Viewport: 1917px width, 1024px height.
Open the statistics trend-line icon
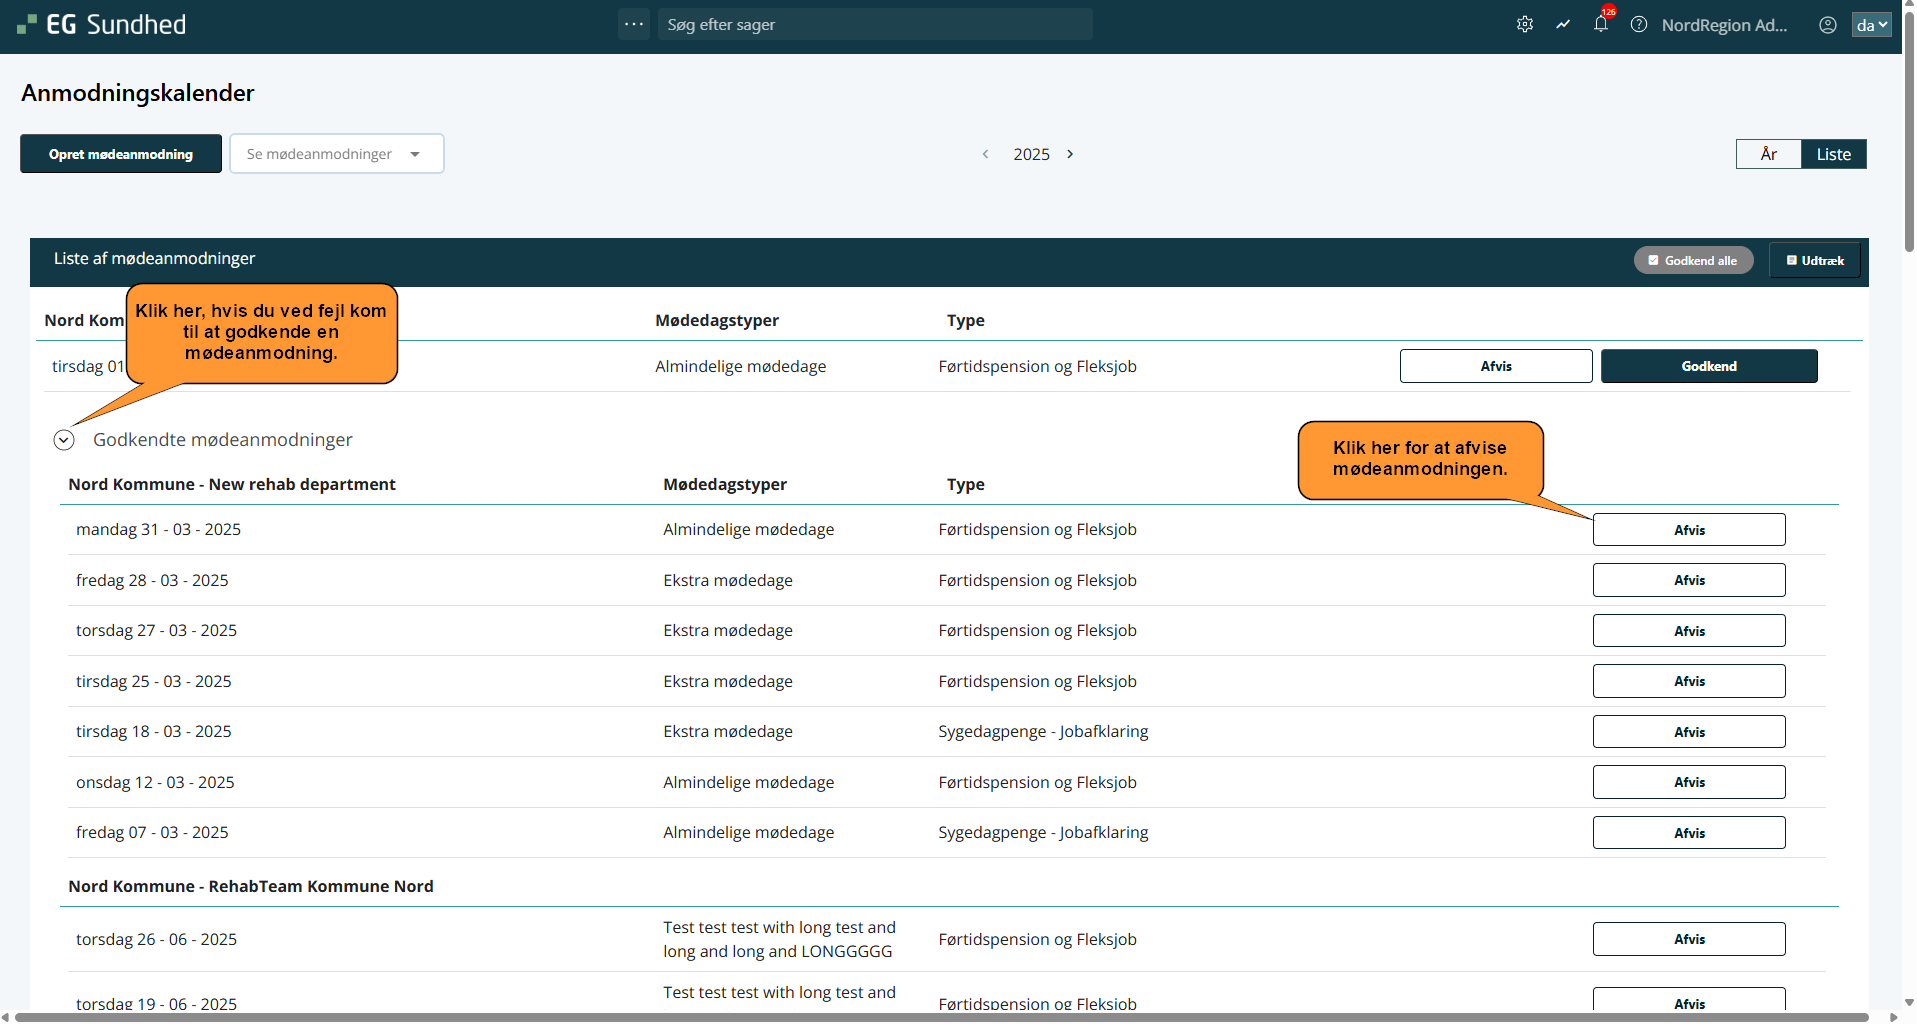[x=1563, y=25]
